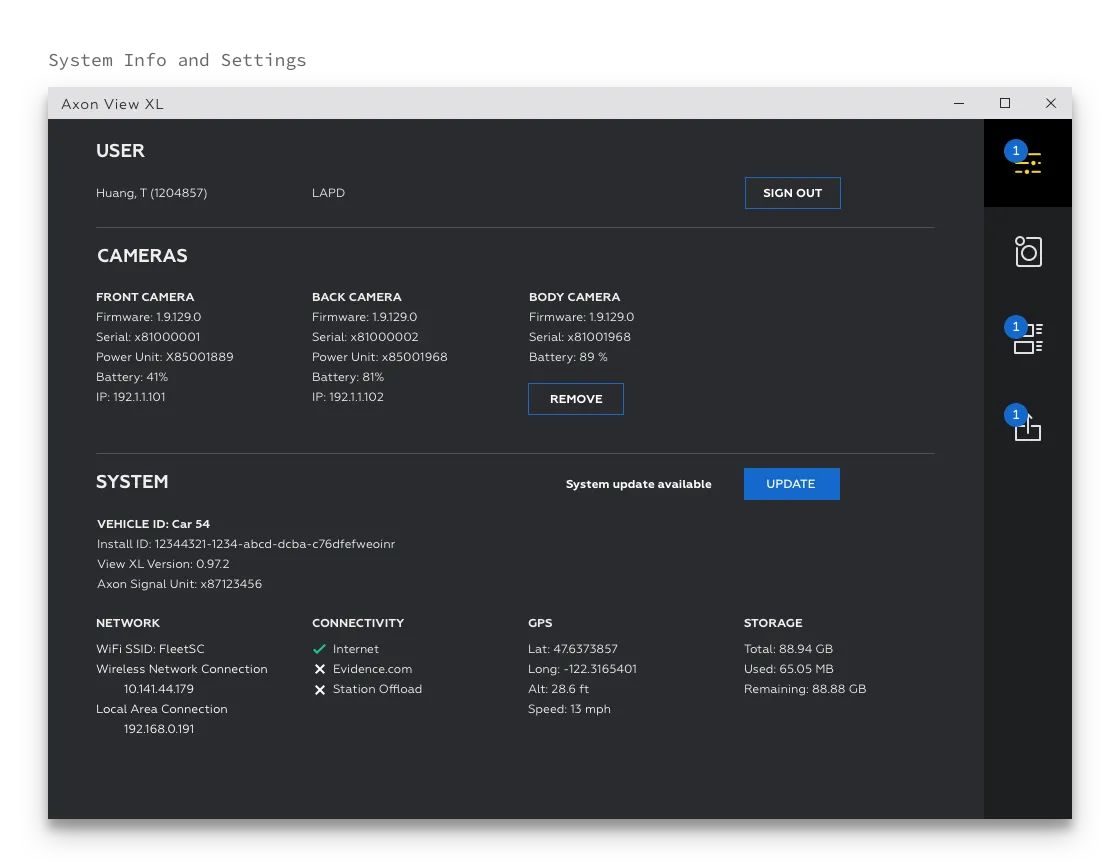Click body camera Serial: x81001968
The image size is (1120, 867).
579,336
